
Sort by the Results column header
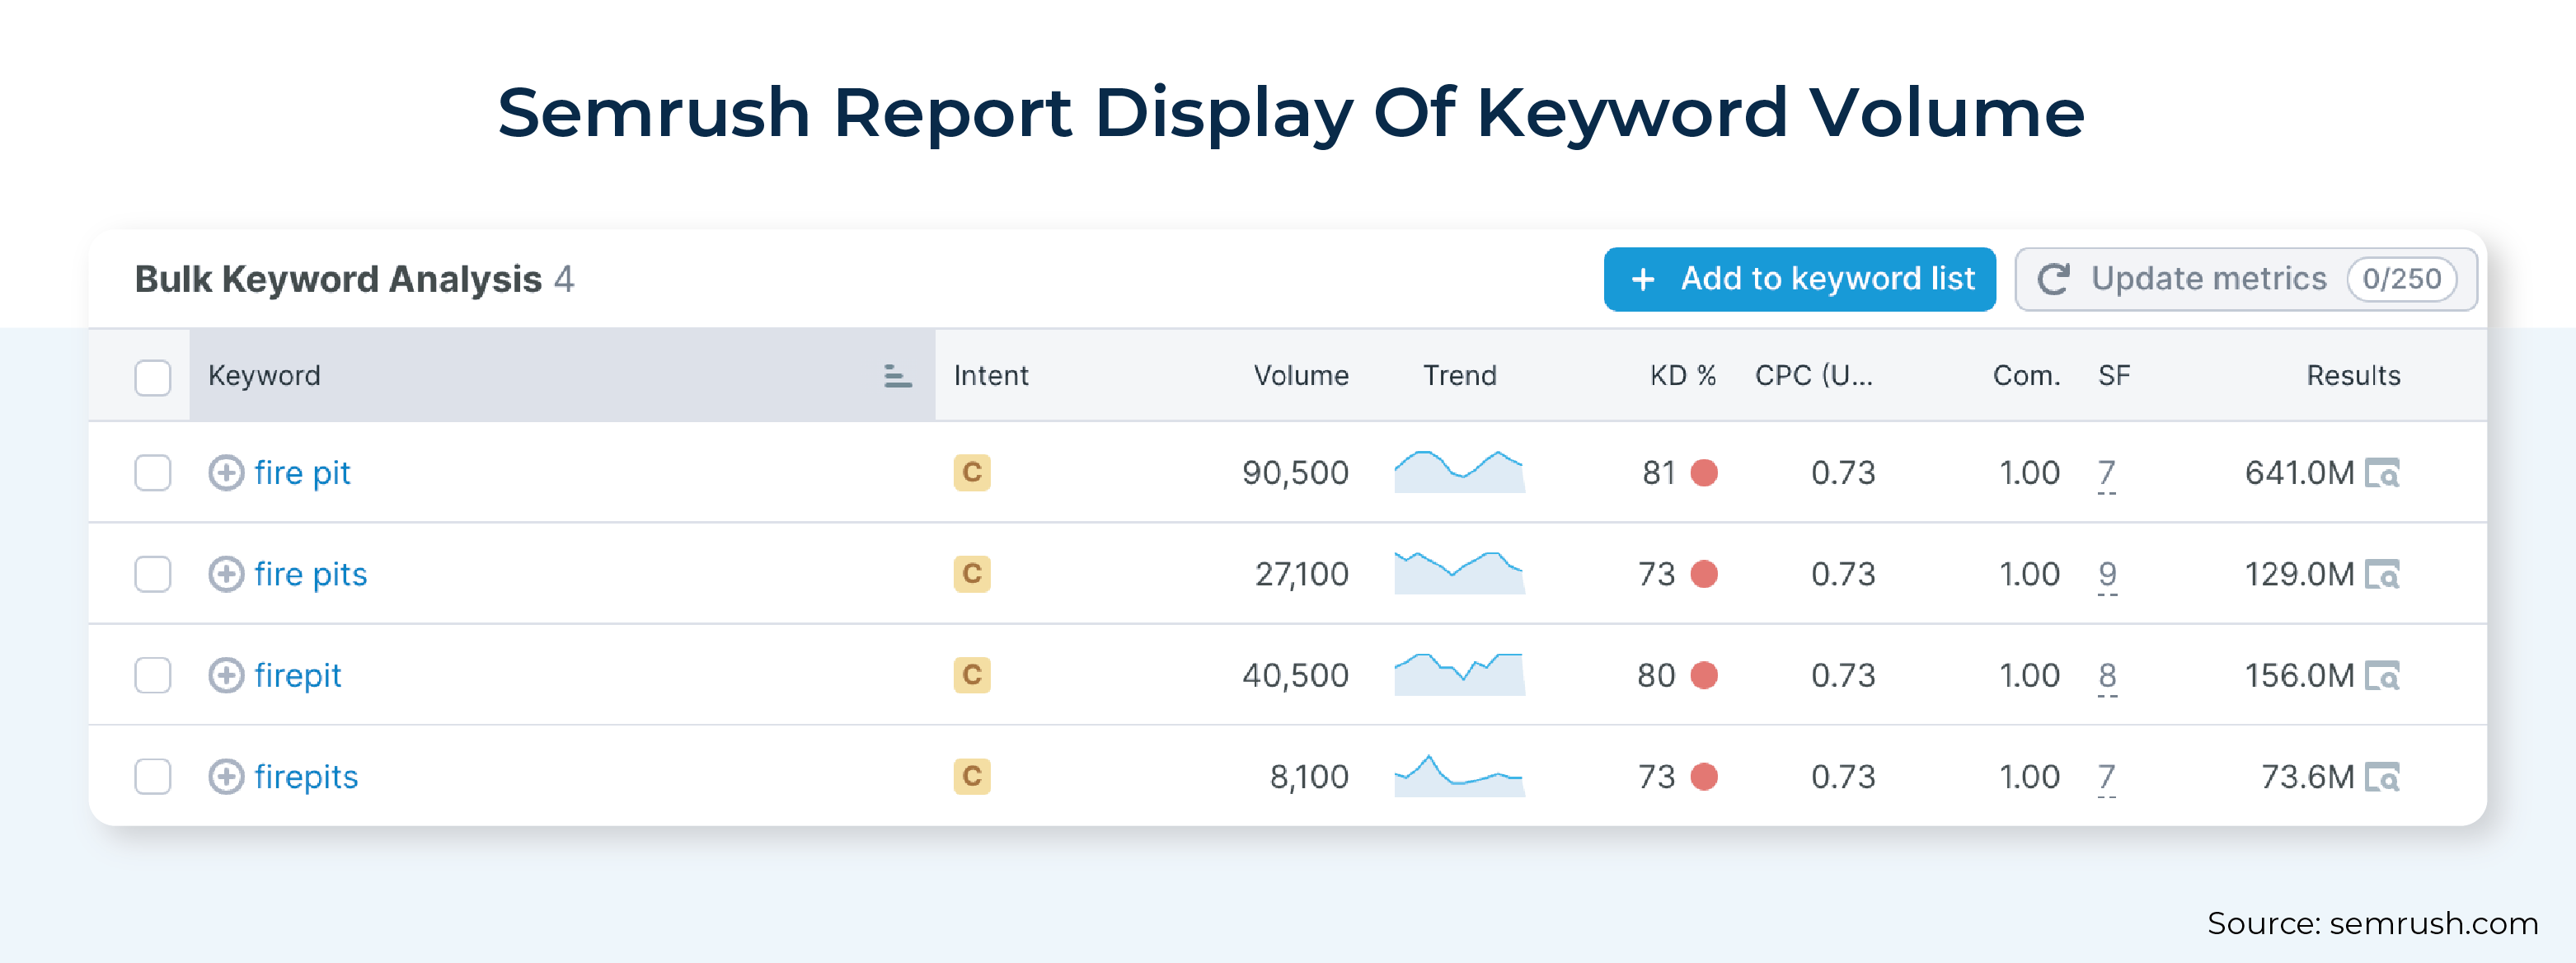[2353, 376]
